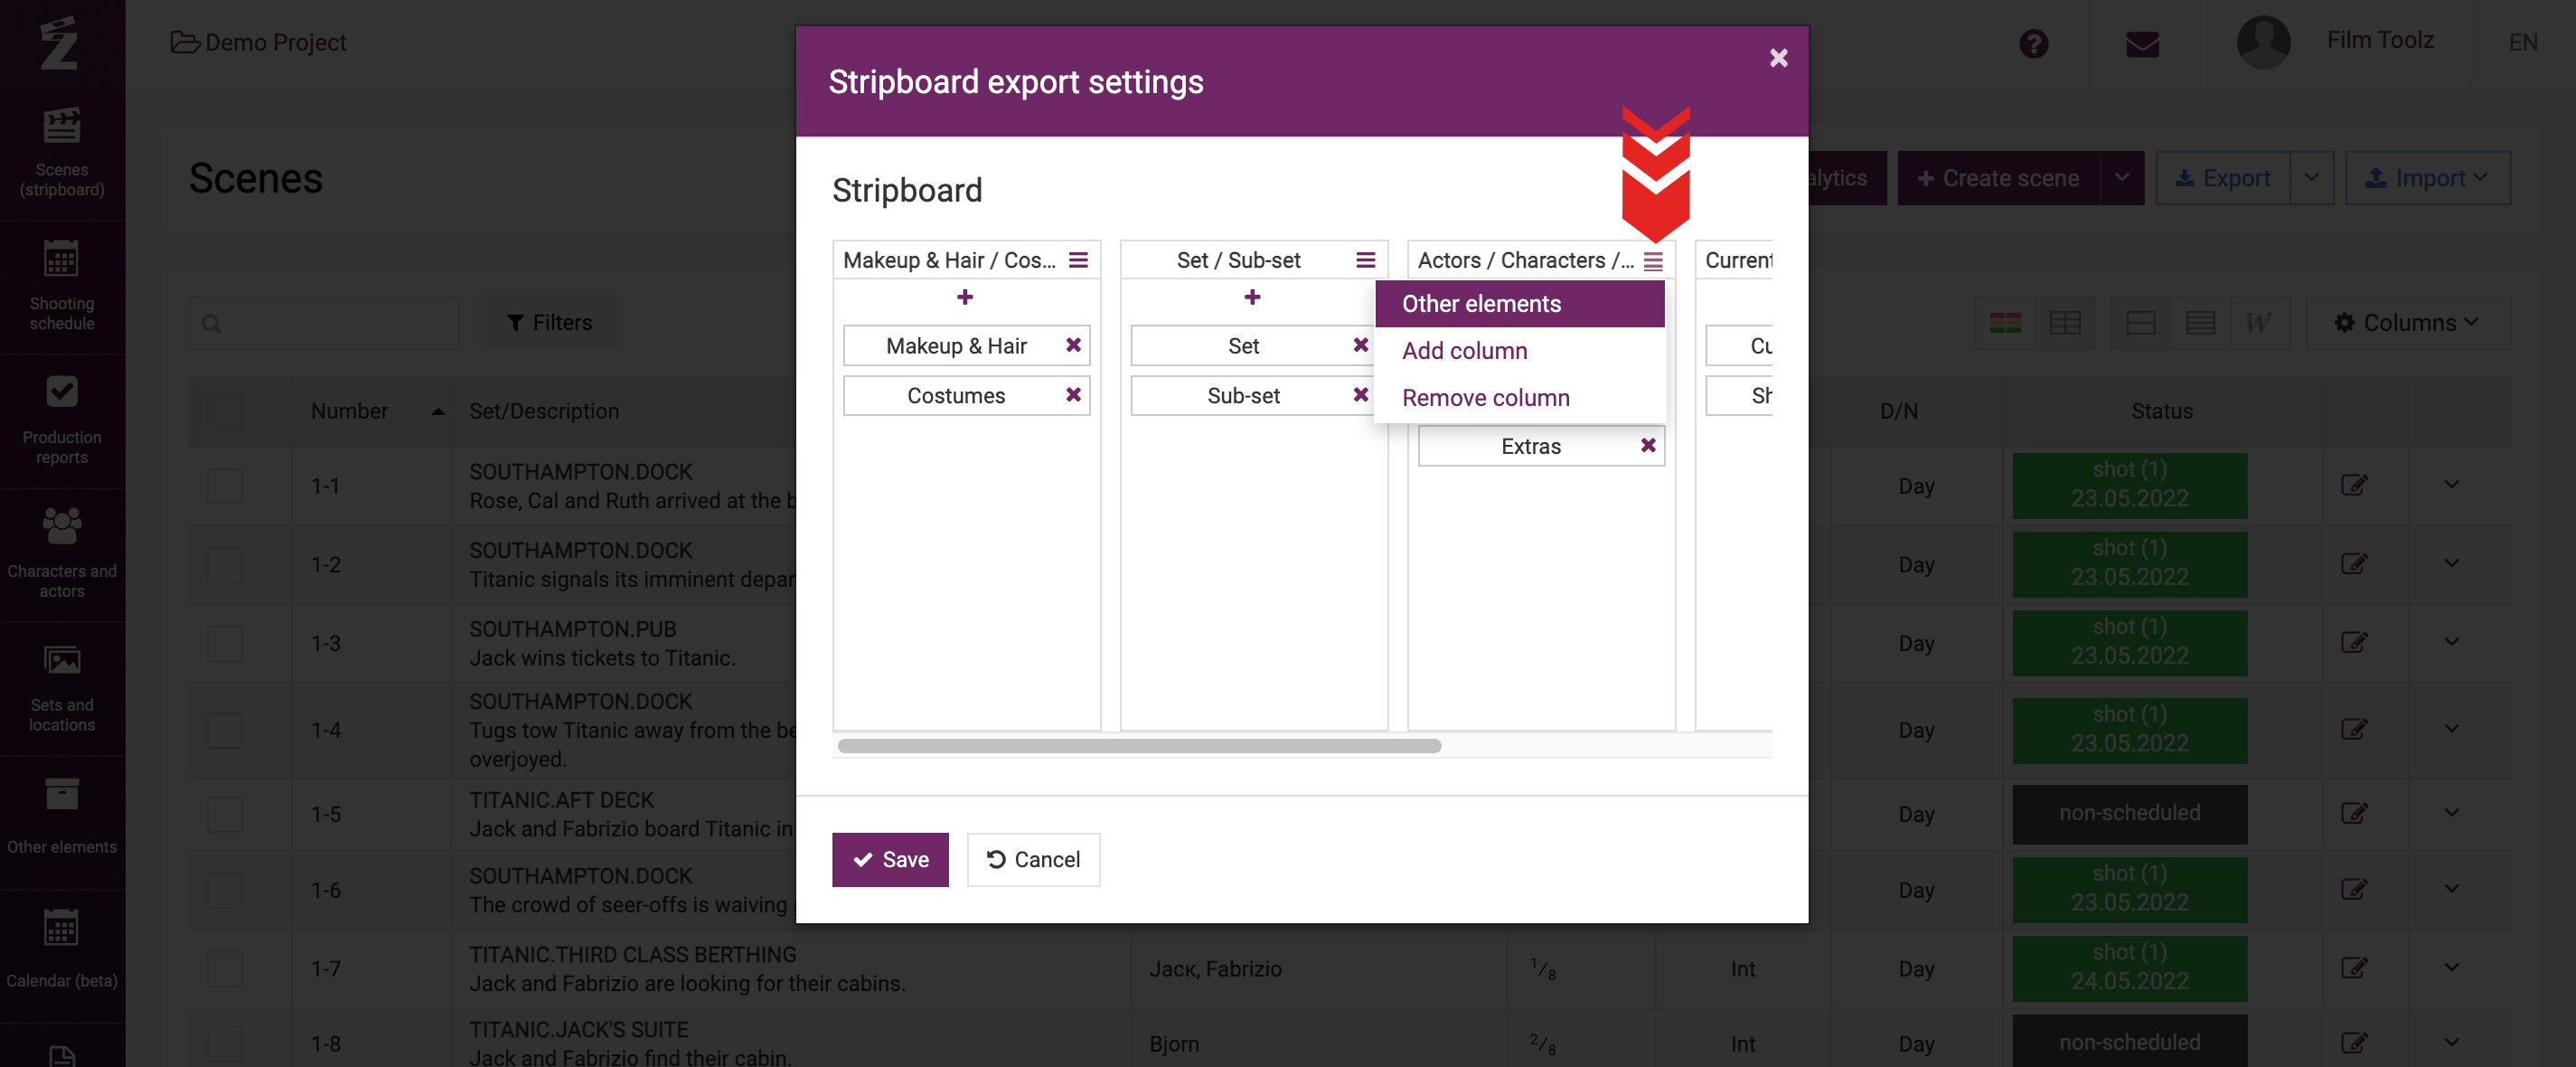This screenshot has height=1067, width=2576.
Task: Select checkbox for scene 1-4
Action: click(225, 730)
